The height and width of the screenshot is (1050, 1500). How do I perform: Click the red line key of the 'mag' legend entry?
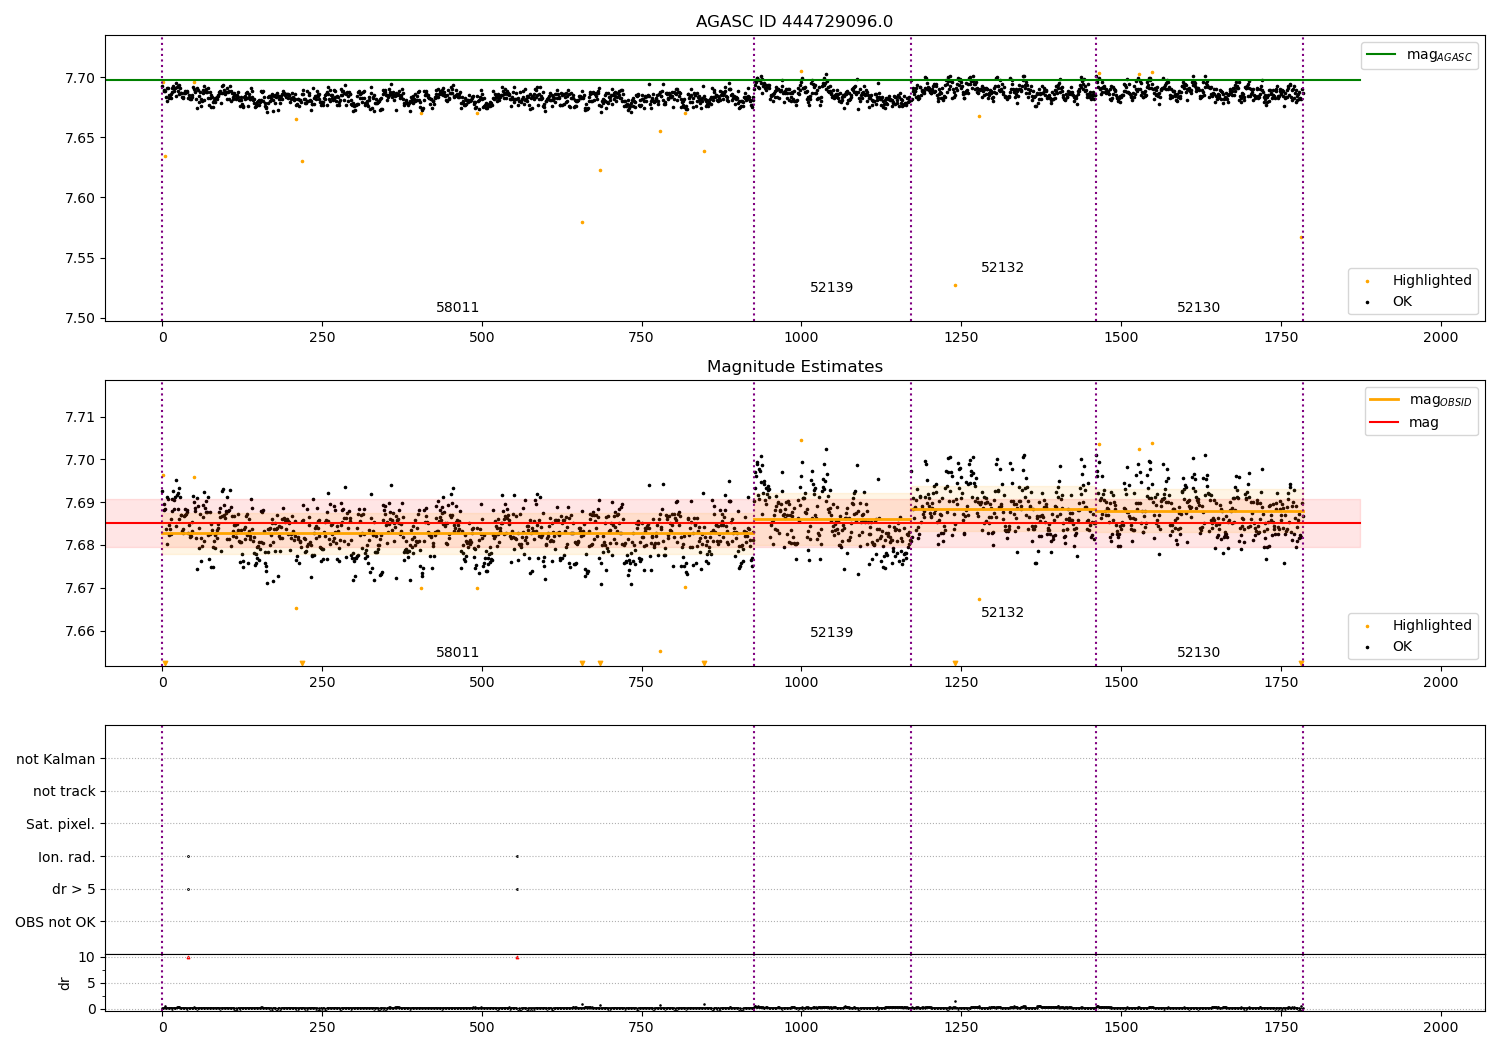[x=1385, y=422]
